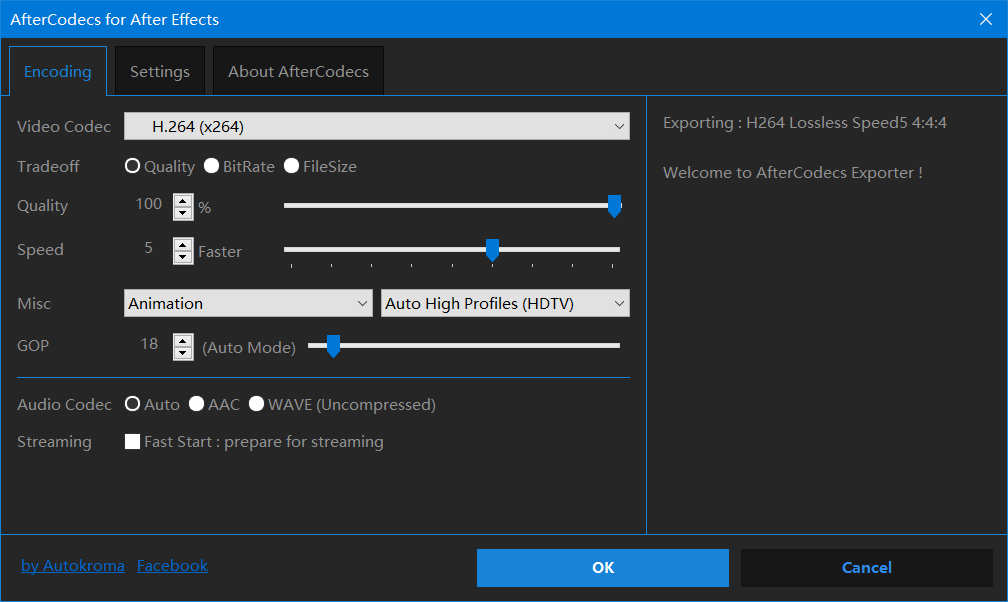Viewport: 1008px width, 602px height.
Task: Open the Settings tab
Action: 160,71
